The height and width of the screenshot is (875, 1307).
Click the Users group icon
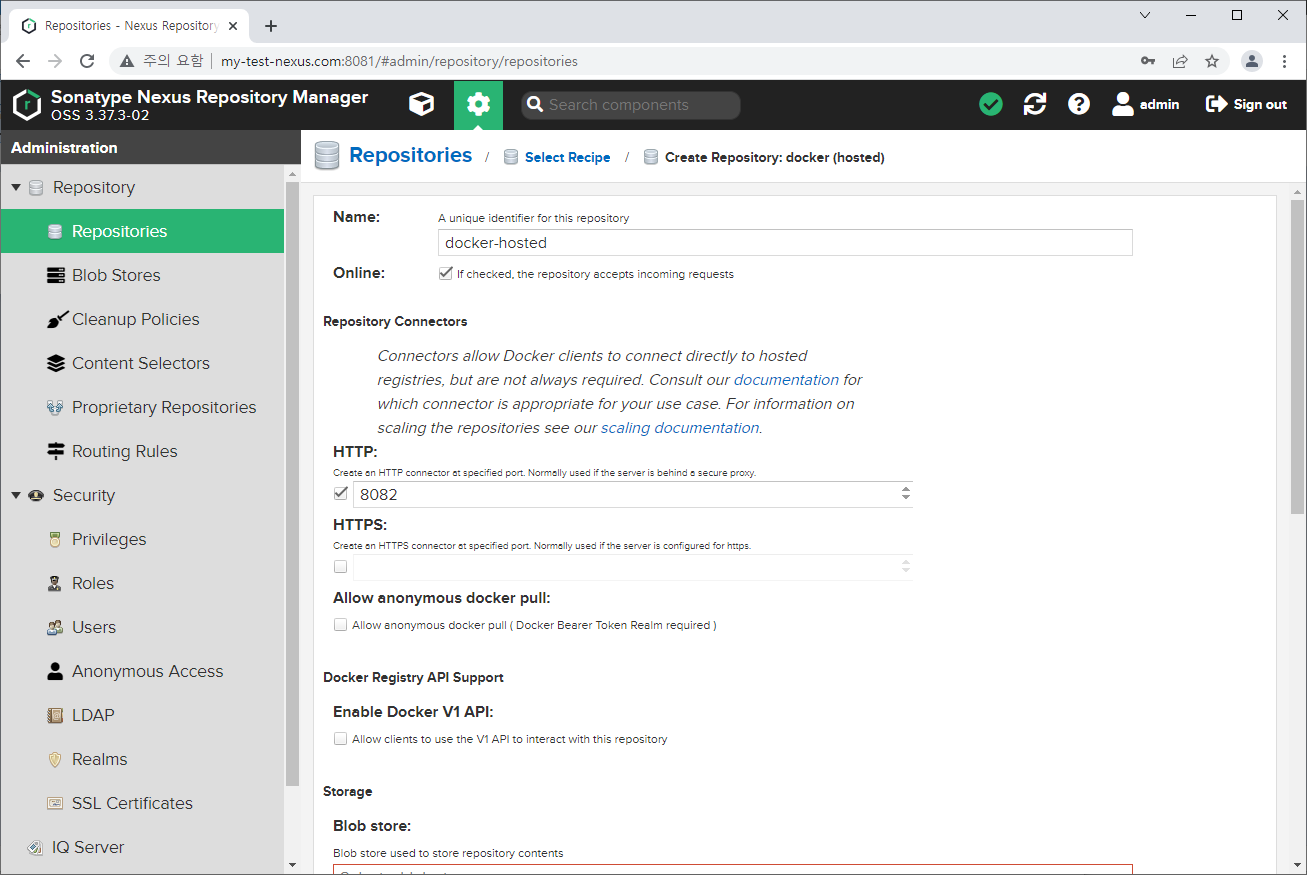pos(56,627)
